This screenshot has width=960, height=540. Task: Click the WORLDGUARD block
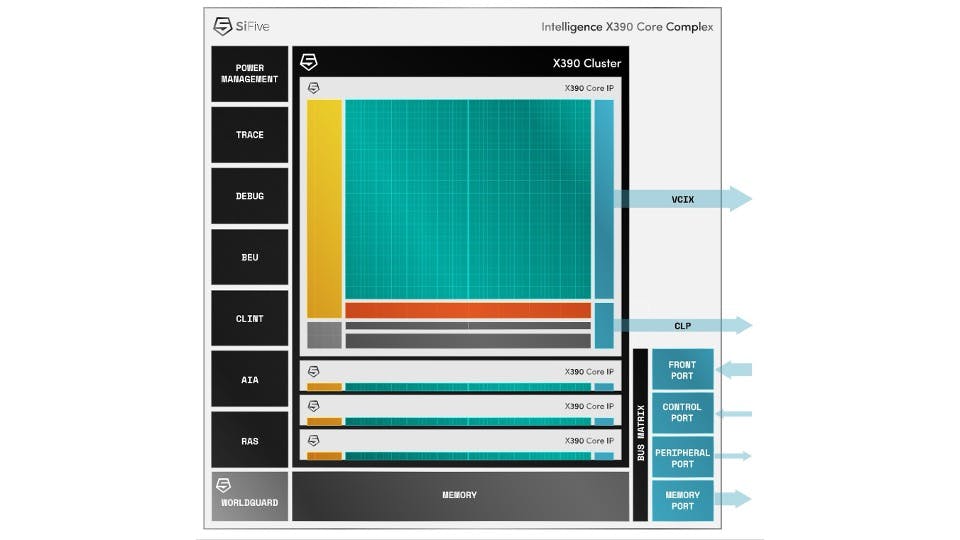(x=250, y=496)
